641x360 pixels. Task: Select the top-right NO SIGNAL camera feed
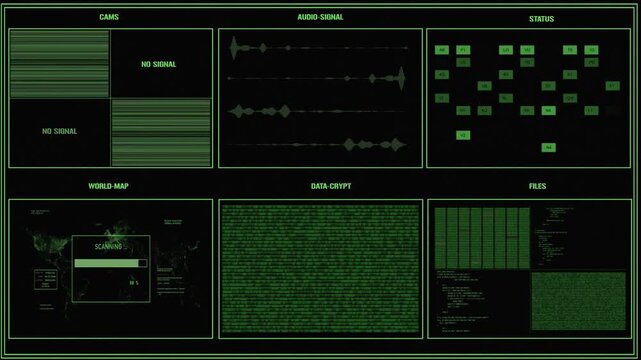[161, 64]
